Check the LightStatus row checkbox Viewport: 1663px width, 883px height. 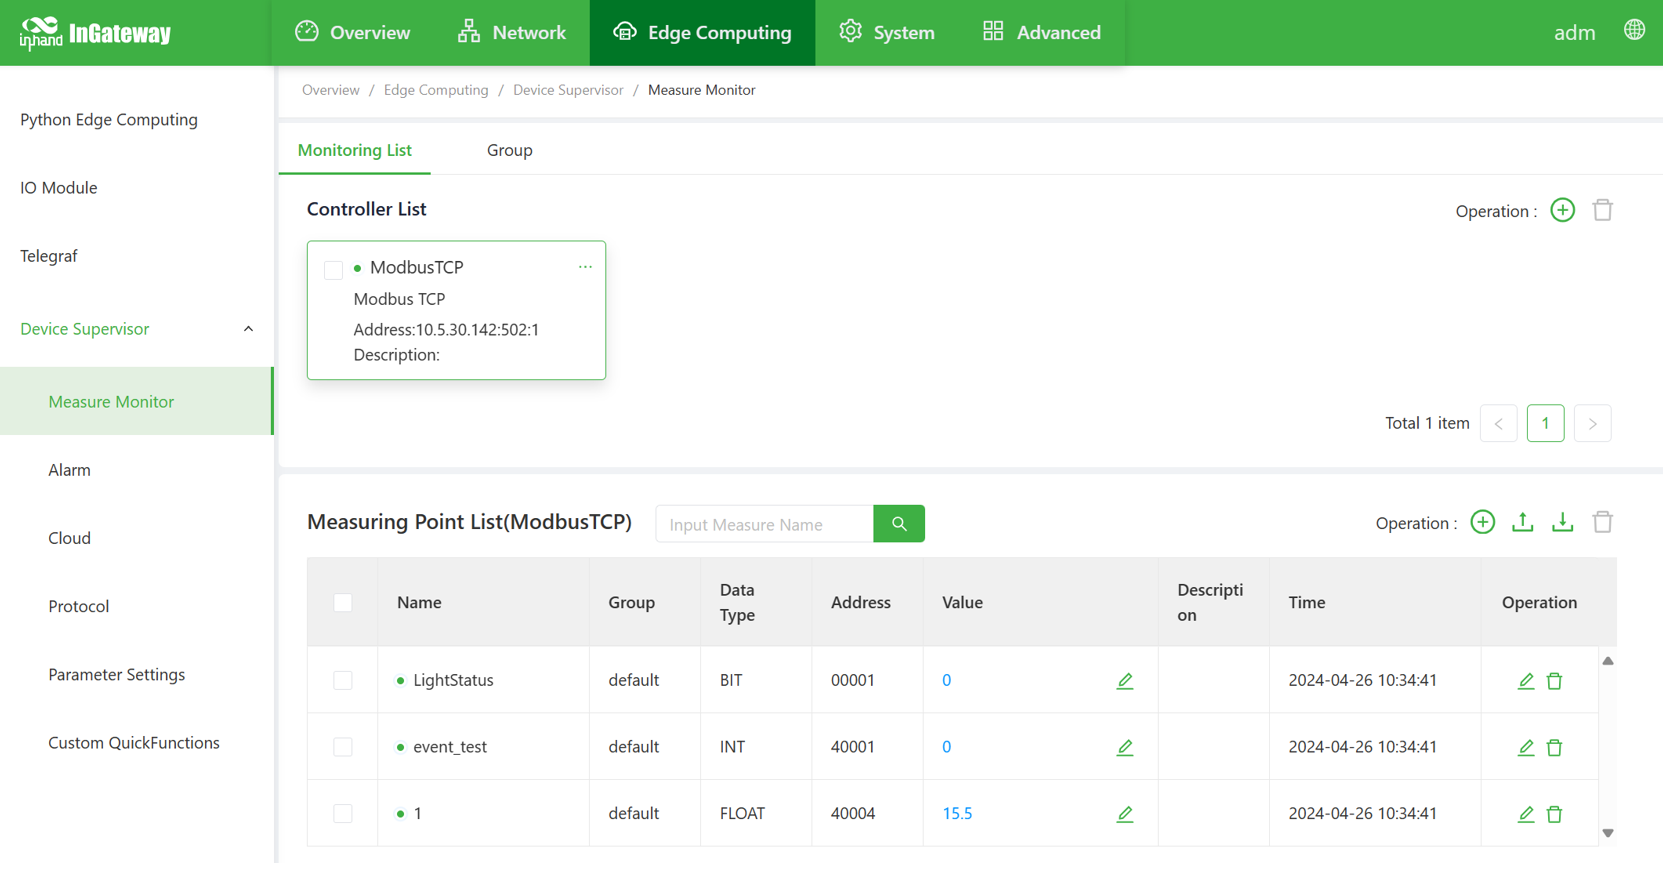pos(343,681)
